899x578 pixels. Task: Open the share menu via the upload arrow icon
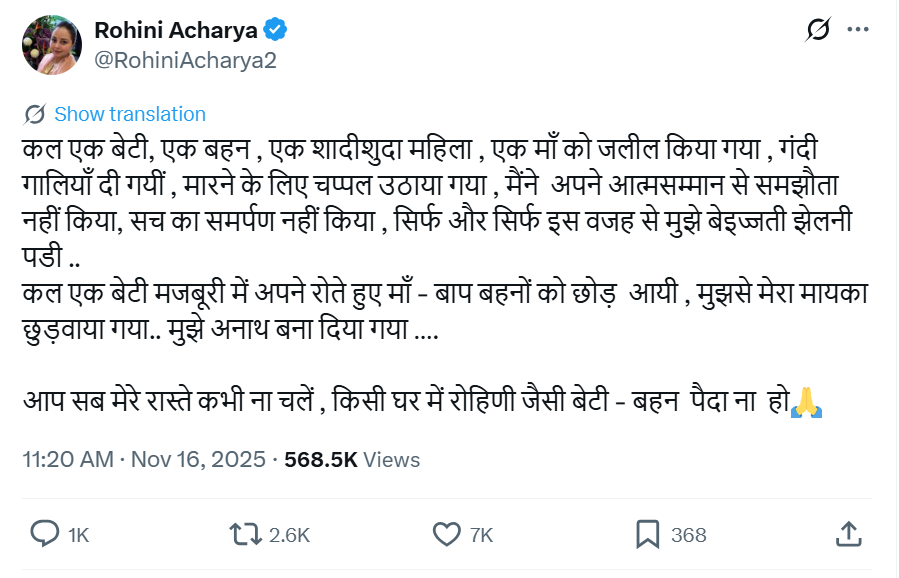pyautogui.click(x=848, y=533)
